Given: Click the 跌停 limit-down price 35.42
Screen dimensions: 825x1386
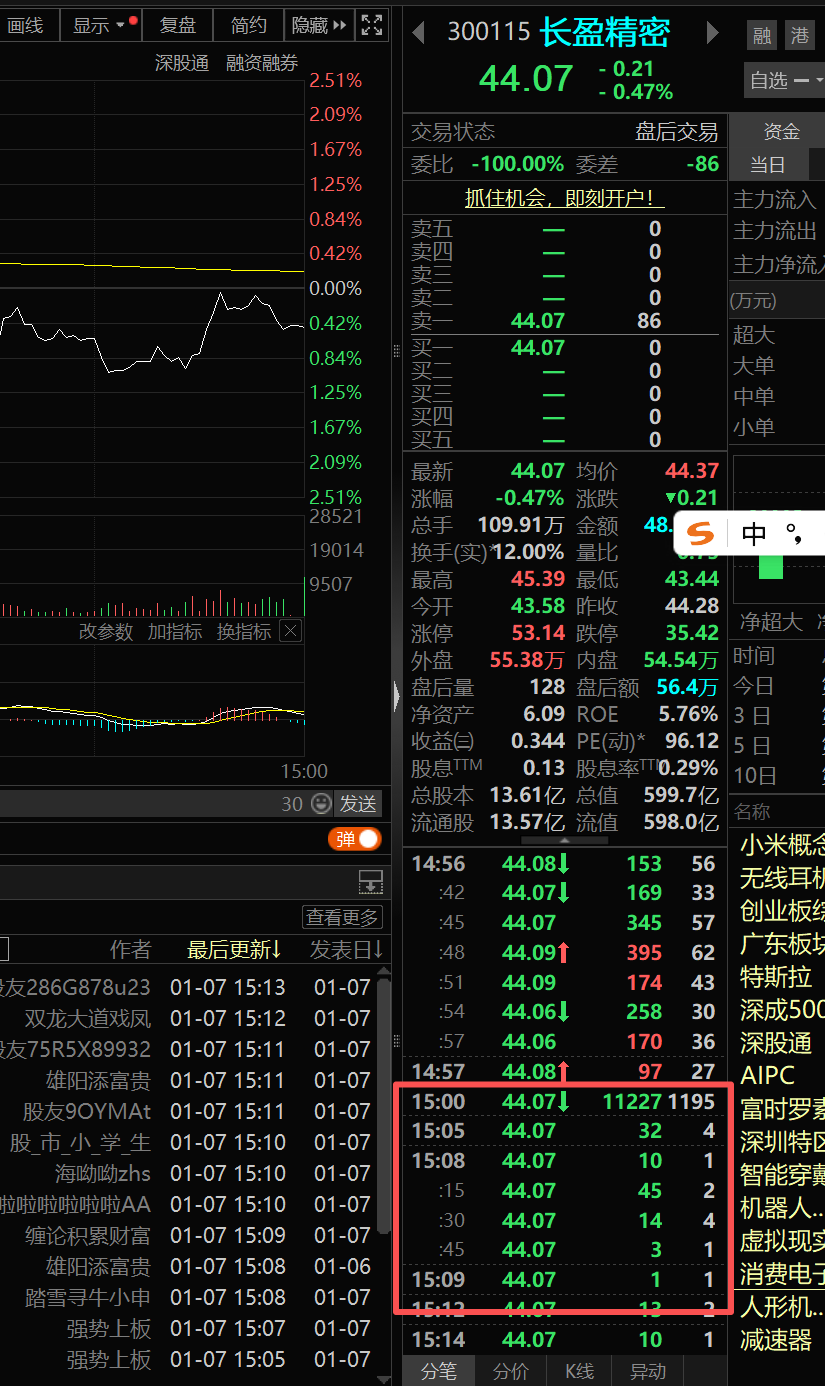Looking at the screenshot, I should (691, 633).
